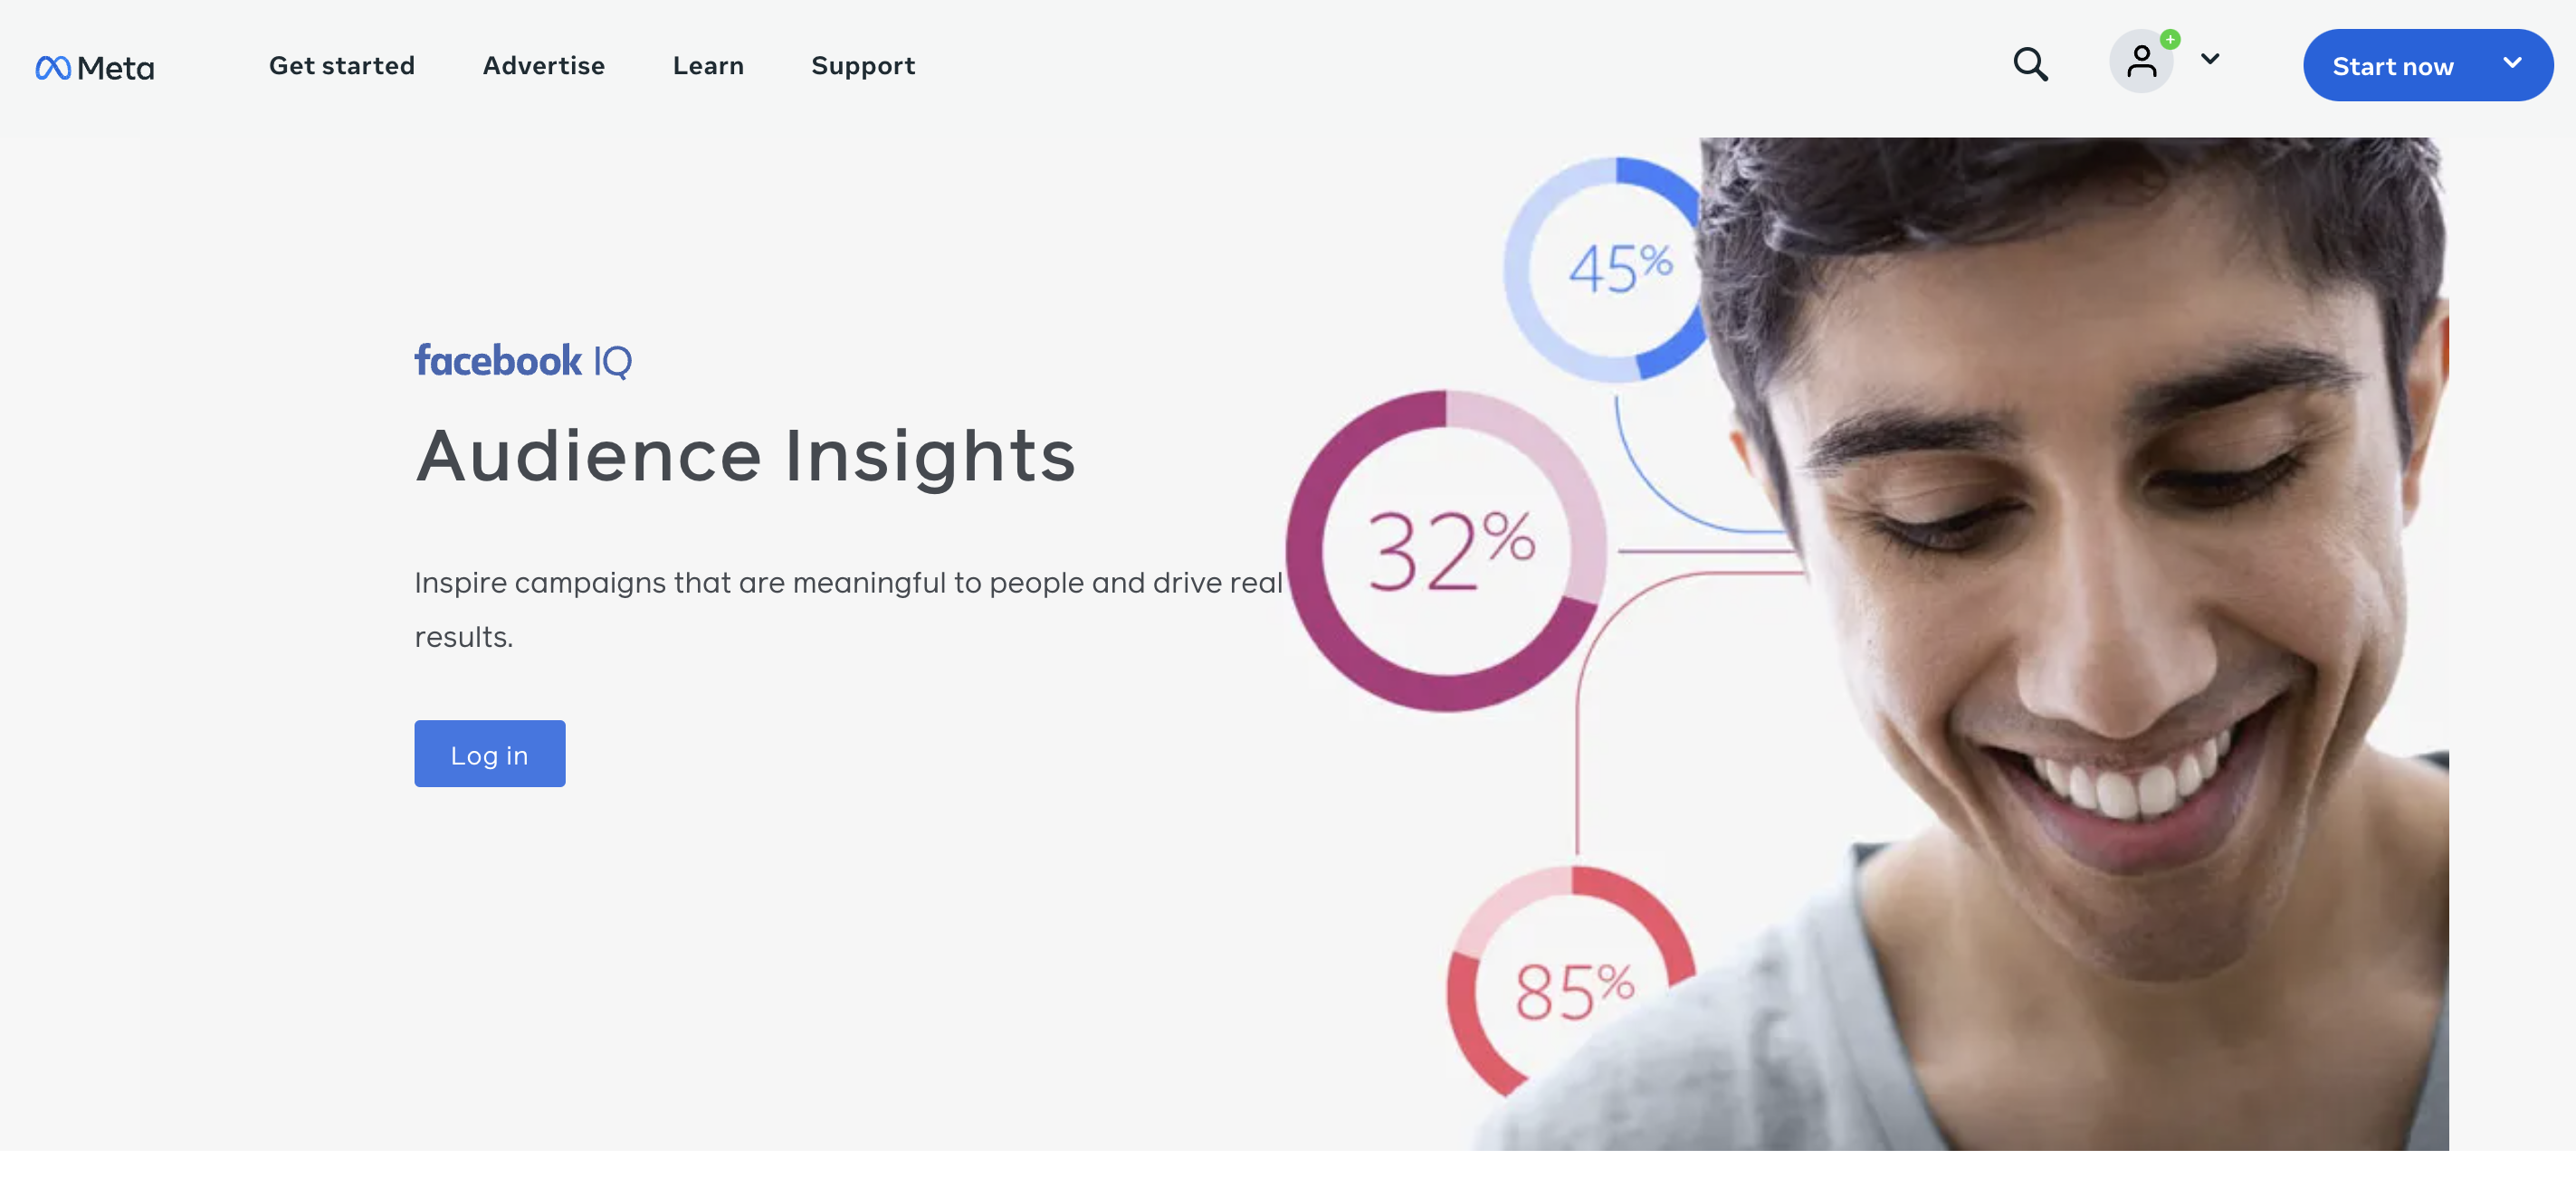Viewport: 2576px width, 1178px height.
Task: Click the Log in button
Action: [490, 753]
